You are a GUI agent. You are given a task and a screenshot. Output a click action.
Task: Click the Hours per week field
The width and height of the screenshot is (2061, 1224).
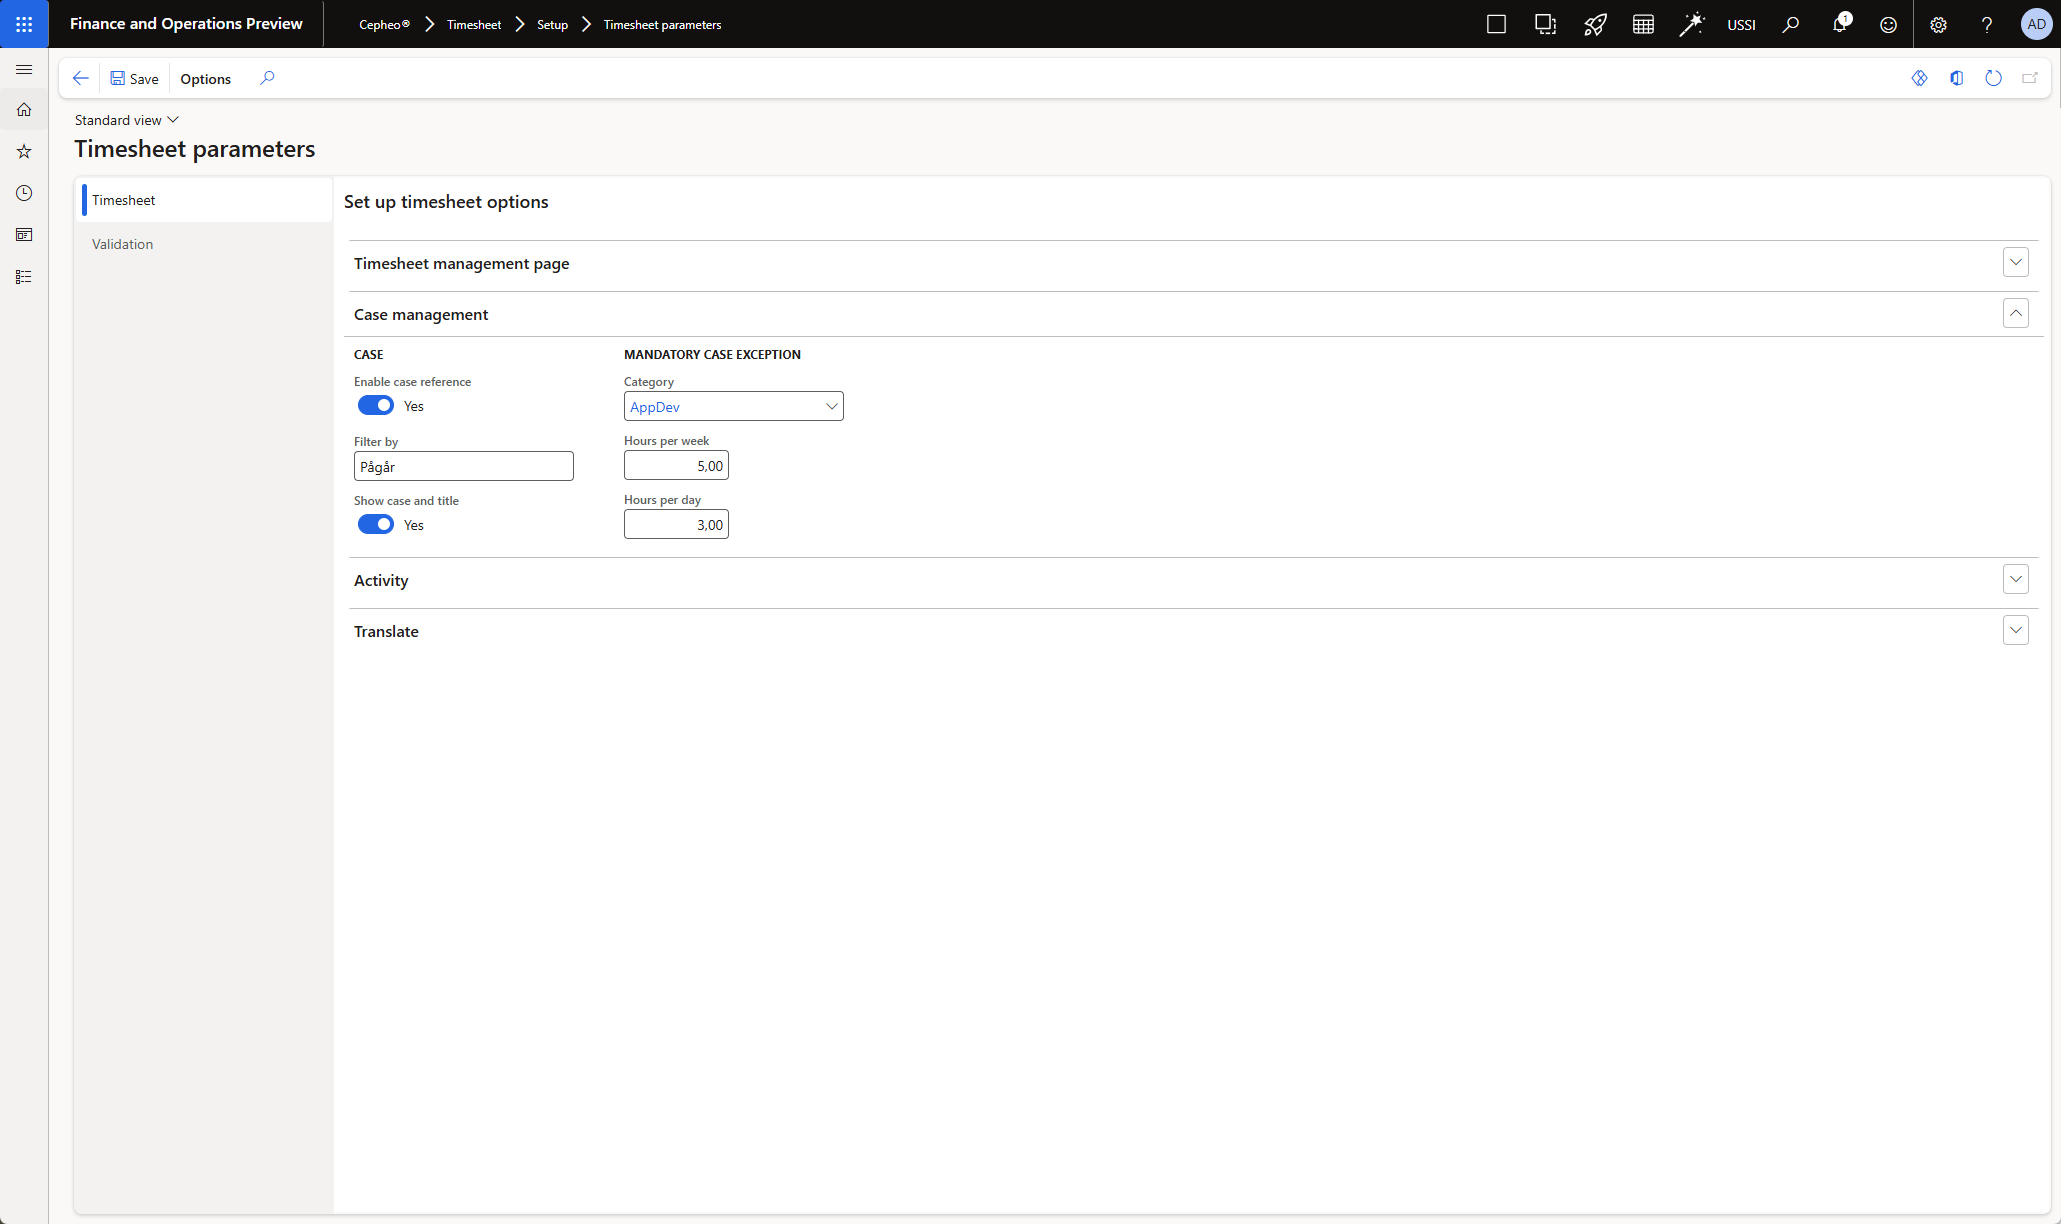pos(676,466)
